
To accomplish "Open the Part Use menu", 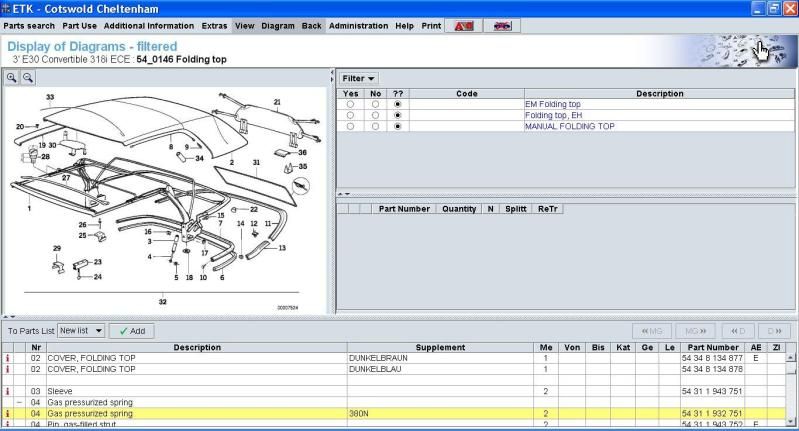I will pyautogui.click(x=79, y=25).
